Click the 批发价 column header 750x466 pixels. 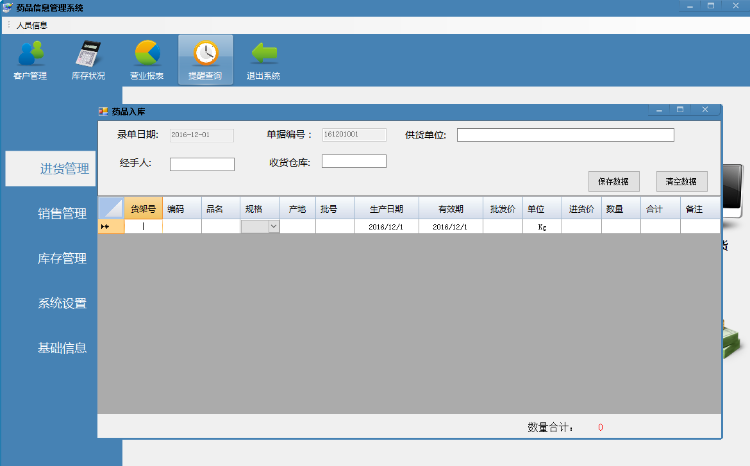click(503, 209)
